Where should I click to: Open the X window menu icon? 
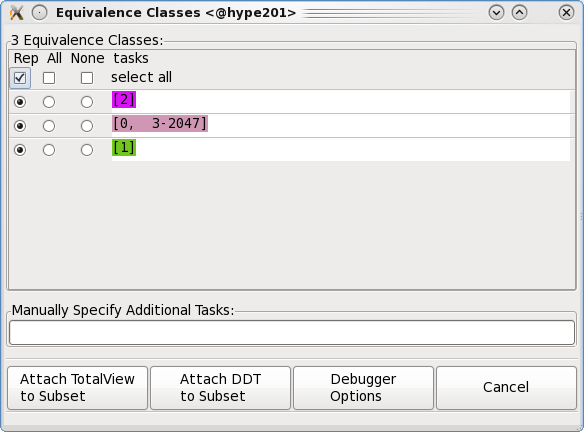[x=16, y=13]
